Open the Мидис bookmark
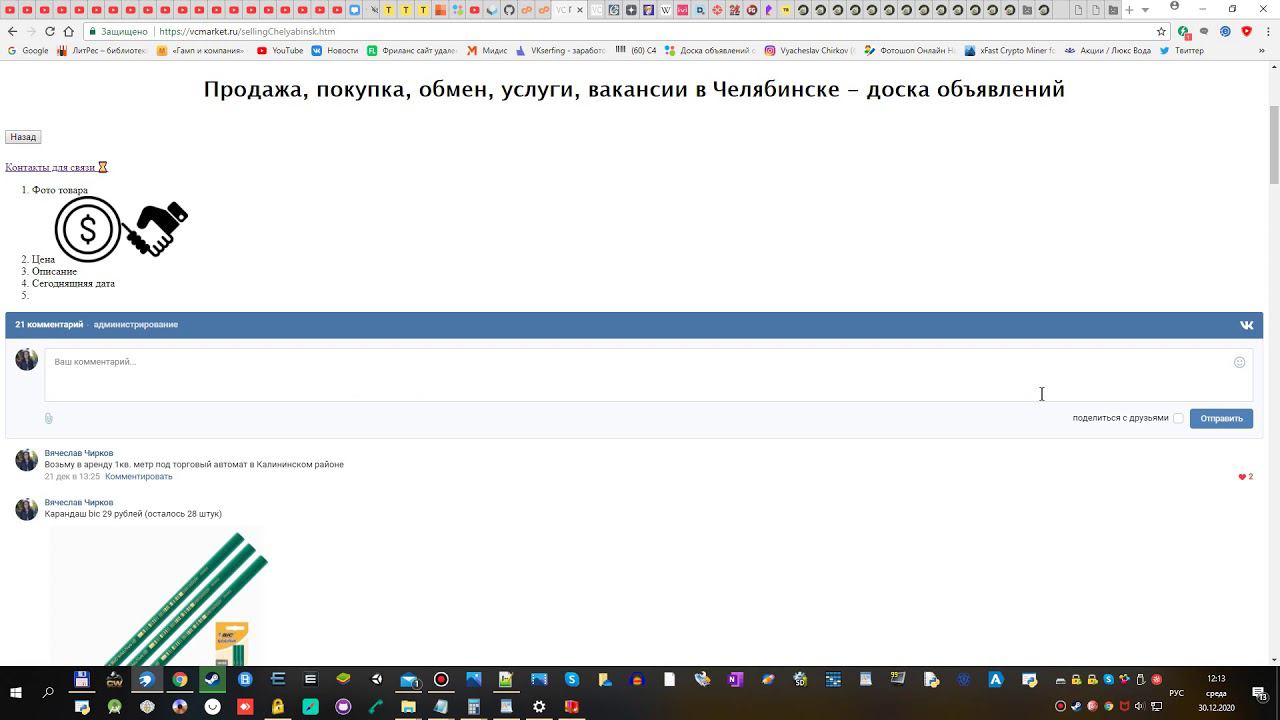The width and height of the screenshot is (1280, 720). point(487,50)
